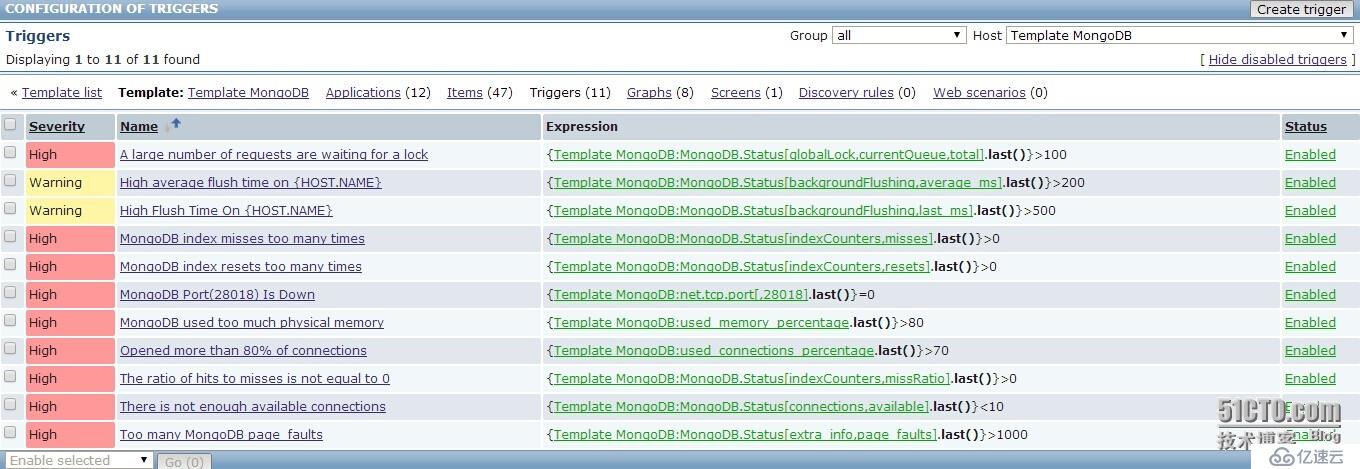This screenshot has height=469, width=1360.
Task: Sort triggers by Name column header
Action: tap(139, 126)
